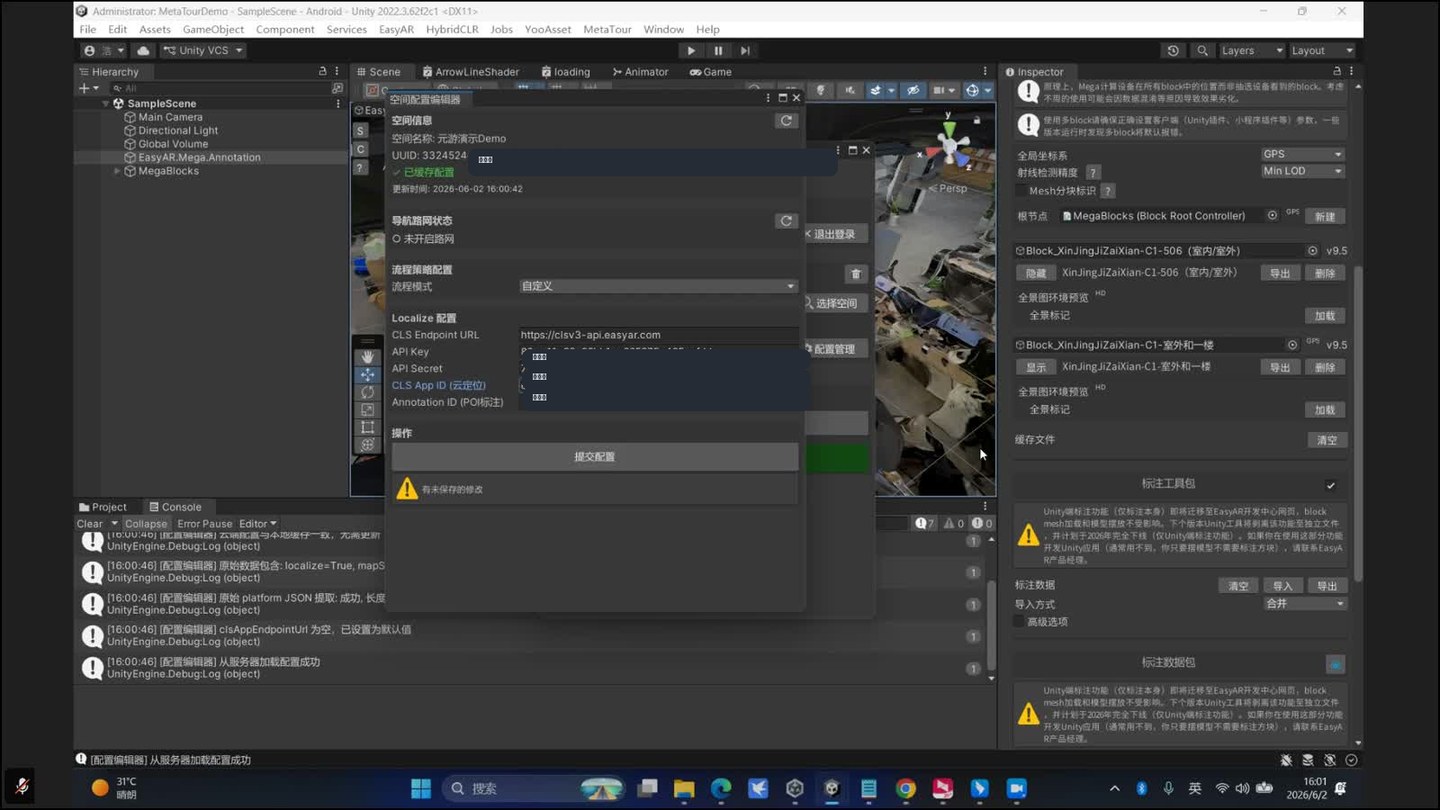This screenshot has width=1440, height=810.
Task: Click the Step frame button
Action: (x=745, y=50)
